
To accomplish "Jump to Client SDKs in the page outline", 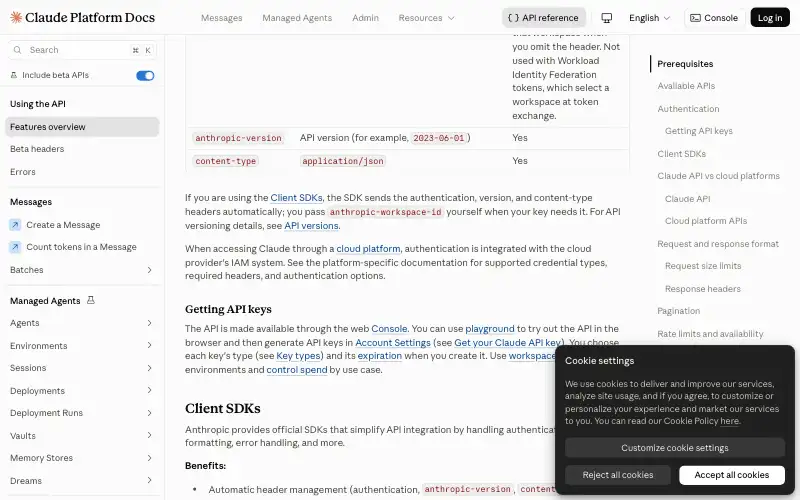I will click(x=681, y=154).
